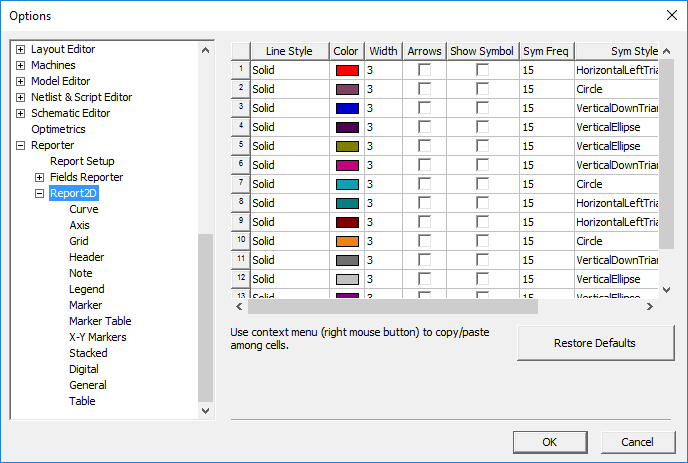Expand the Fields Reporter node
This screenshot has height=463, width=688.
(x=39, y=177)
